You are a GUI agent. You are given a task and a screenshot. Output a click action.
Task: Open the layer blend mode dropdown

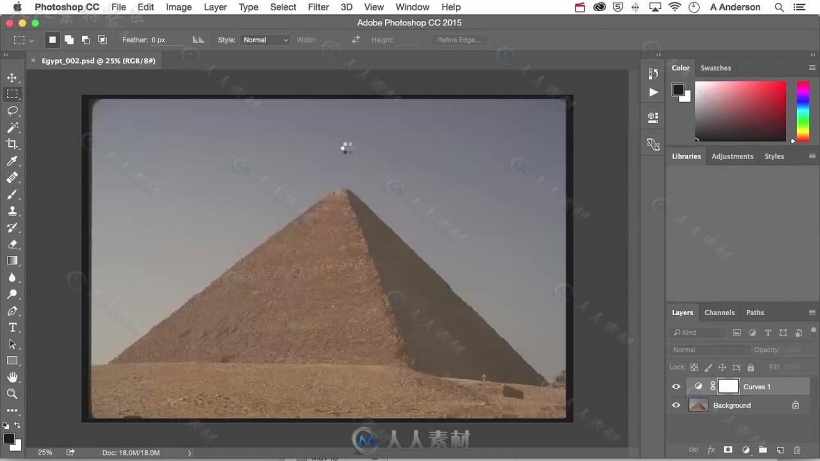709,349
